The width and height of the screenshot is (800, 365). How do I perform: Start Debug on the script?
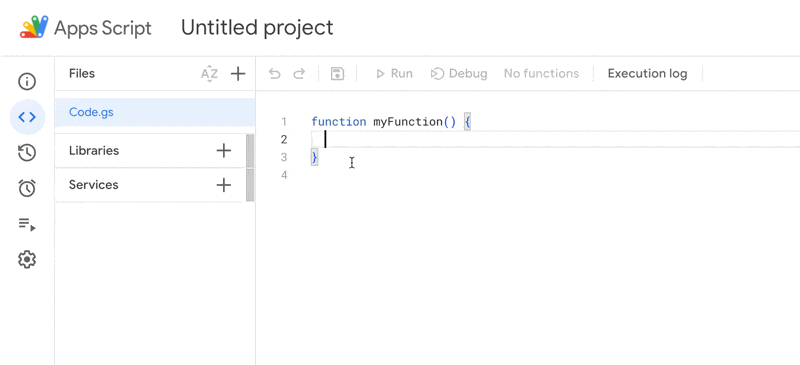pos(459,74)
